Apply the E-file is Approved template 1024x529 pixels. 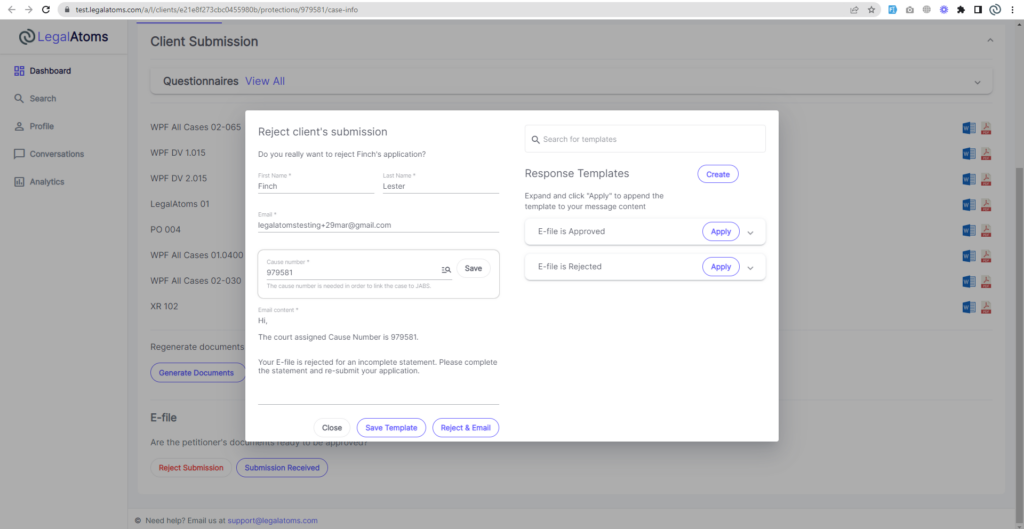point(720,232)
